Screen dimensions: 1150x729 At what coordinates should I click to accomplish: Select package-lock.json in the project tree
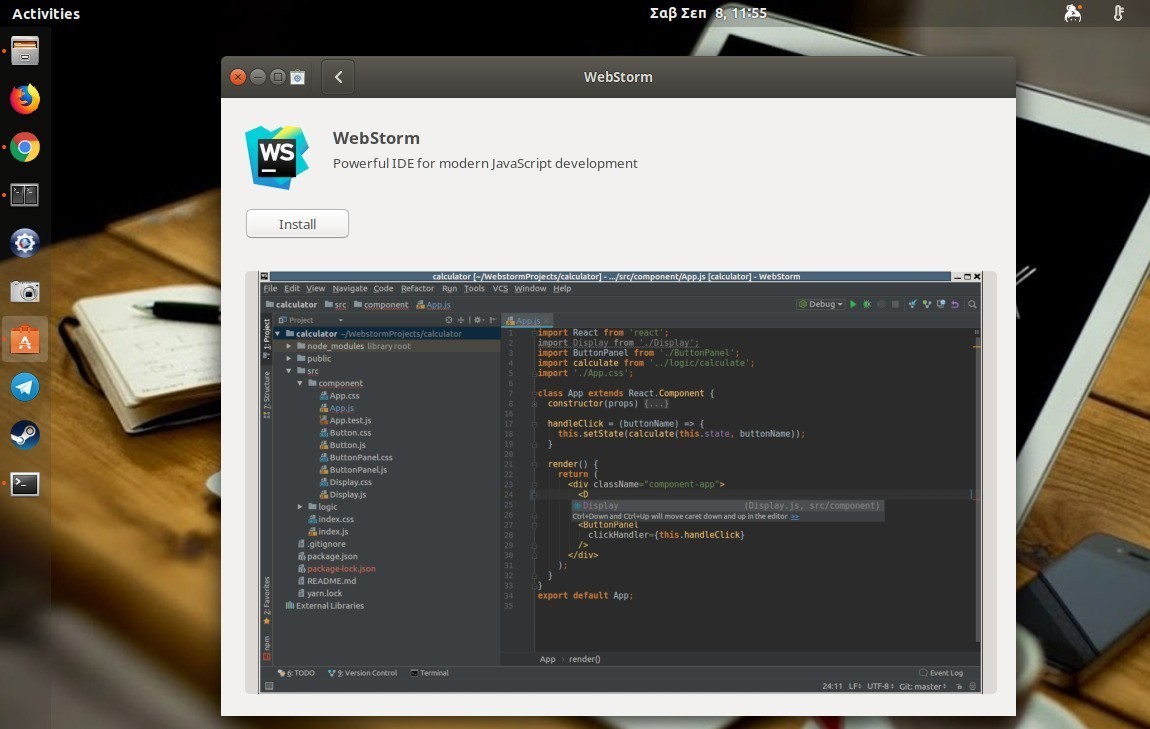coord(342,568)
